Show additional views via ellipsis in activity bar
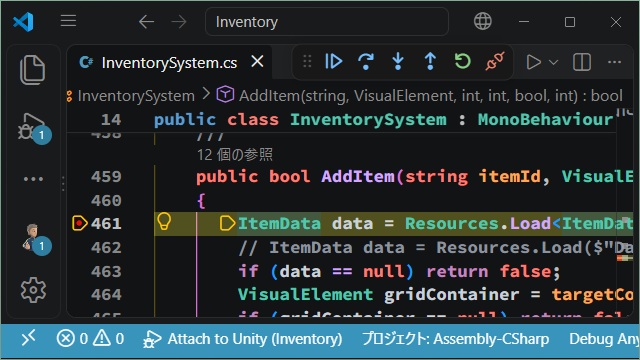Image resolution: width=640 pixels, height=360 pixels. tap(33, 179)
